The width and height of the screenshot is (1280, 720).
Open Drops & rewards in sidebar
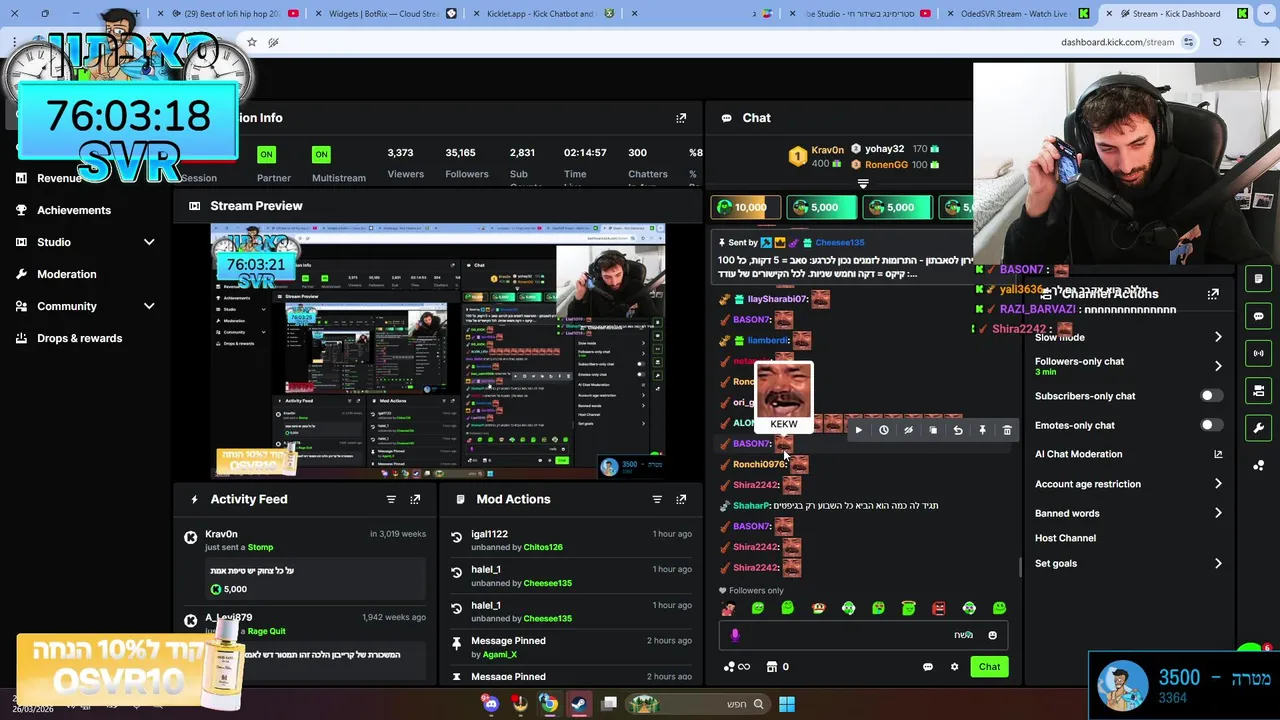coord(80,338)
